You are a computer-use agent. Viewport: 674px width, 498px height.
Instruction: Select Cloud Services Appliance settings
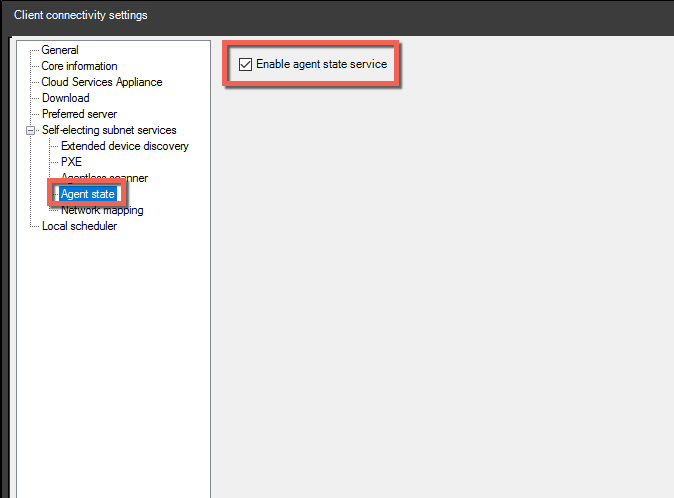pyautogui.click(x=101, y=82)
